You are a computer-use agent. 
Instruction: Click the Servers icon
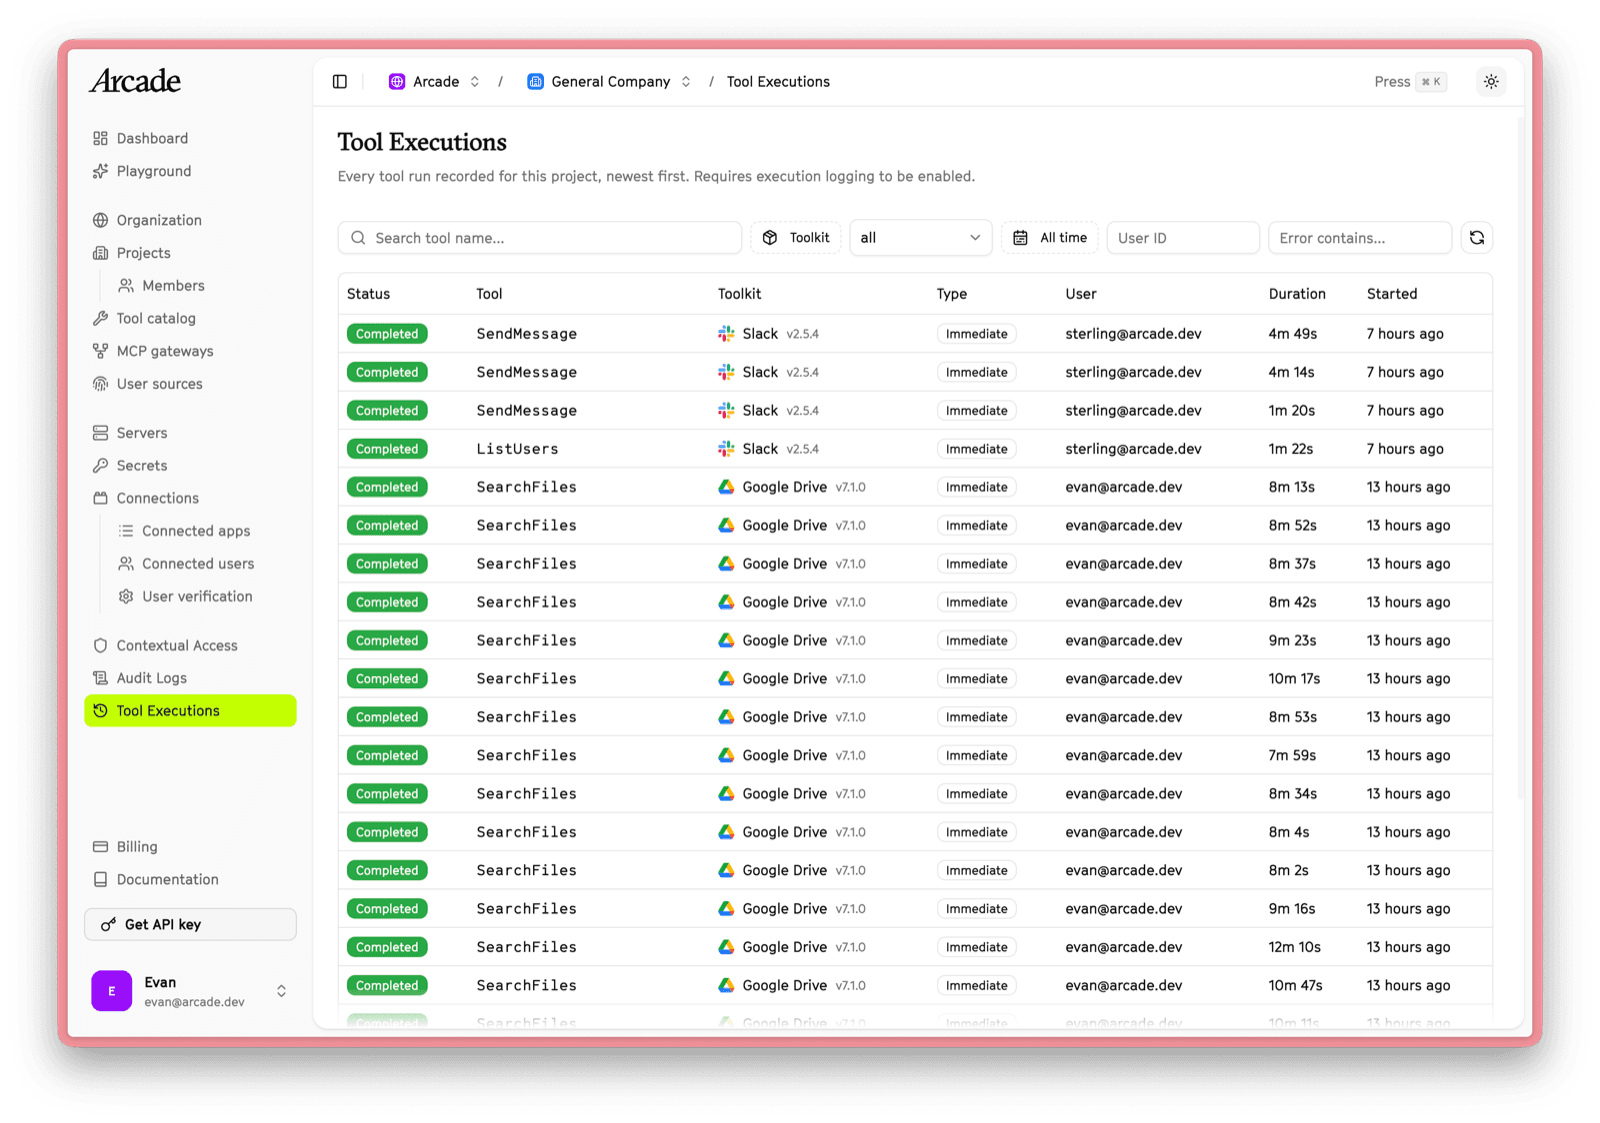point(100,433)
